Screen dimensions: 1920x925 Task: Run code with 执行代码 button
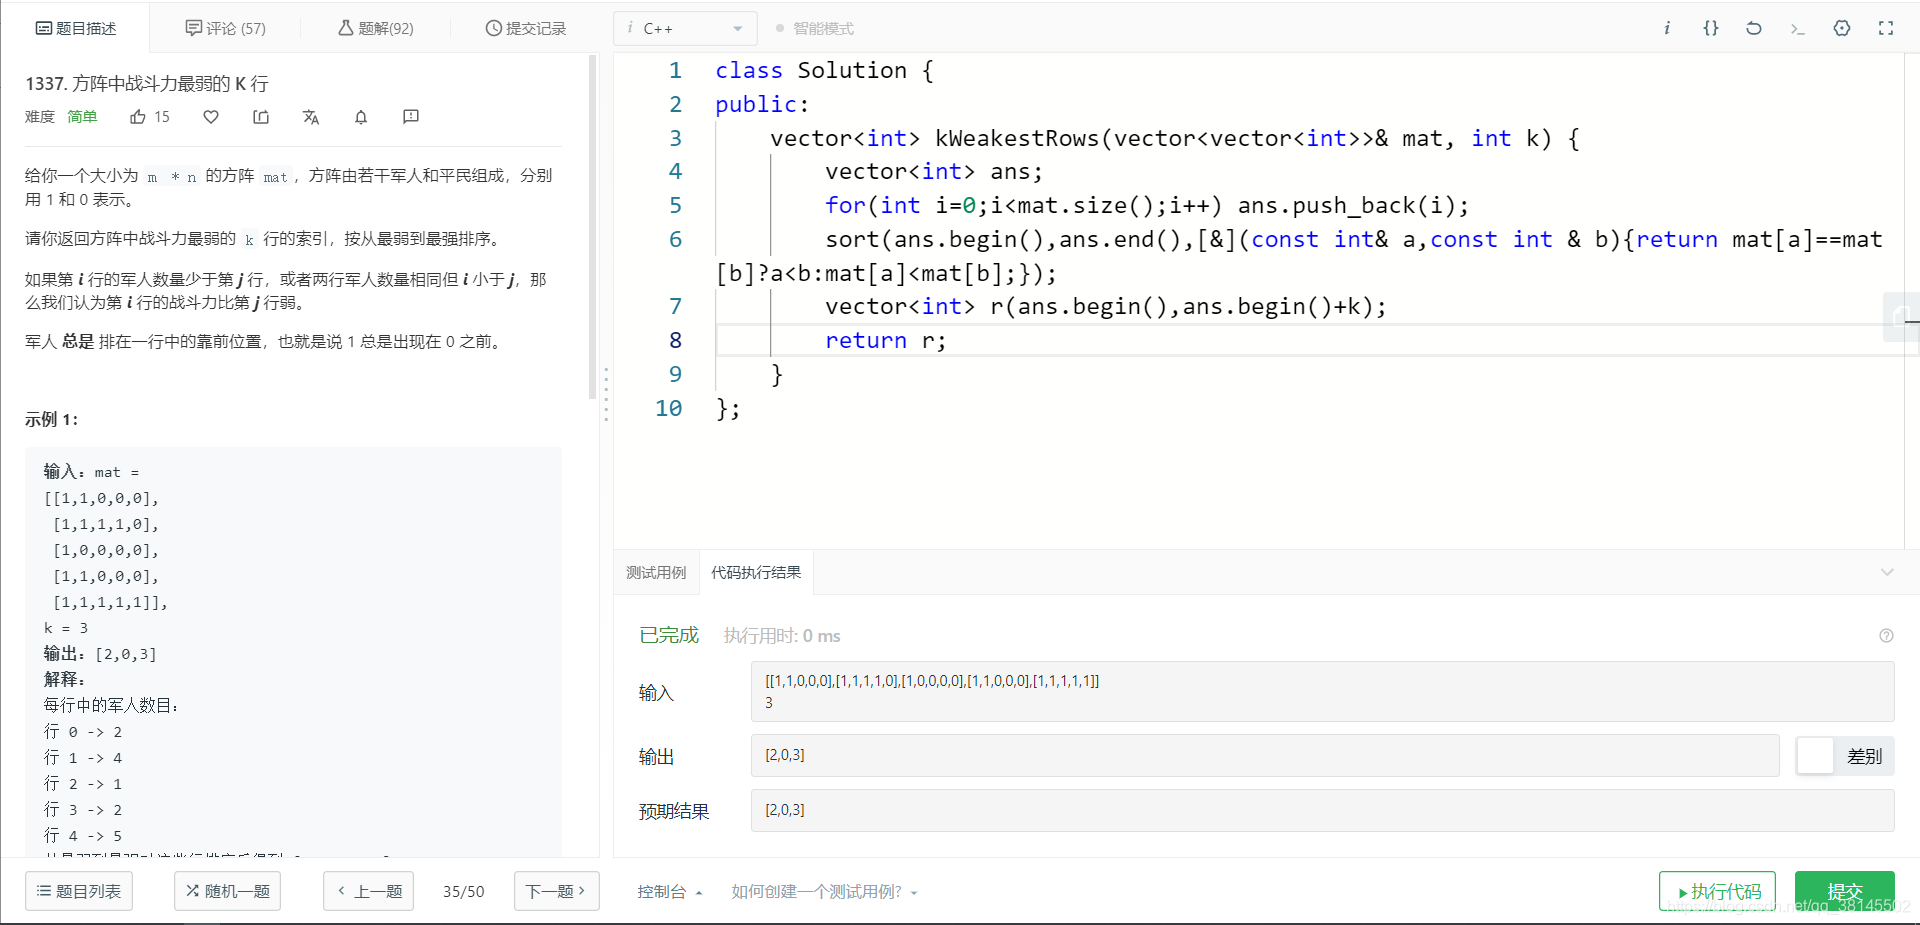[1717, 891]
